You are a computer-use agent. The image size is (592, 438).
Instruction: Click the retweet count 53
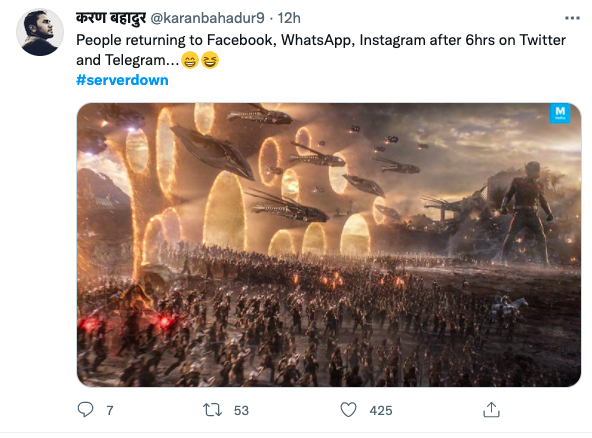241,410
